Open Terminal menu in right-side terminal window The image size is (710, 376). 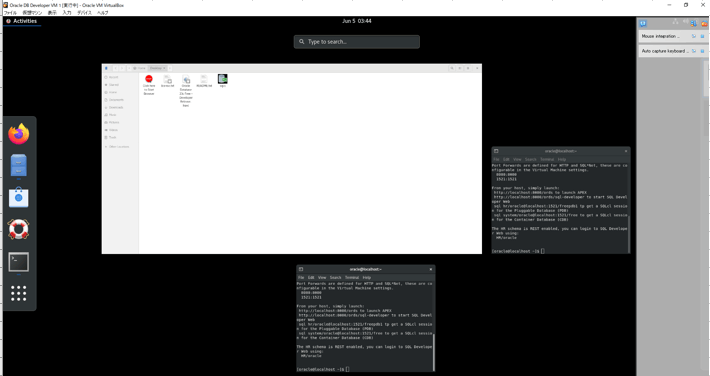tap(547, 159)
